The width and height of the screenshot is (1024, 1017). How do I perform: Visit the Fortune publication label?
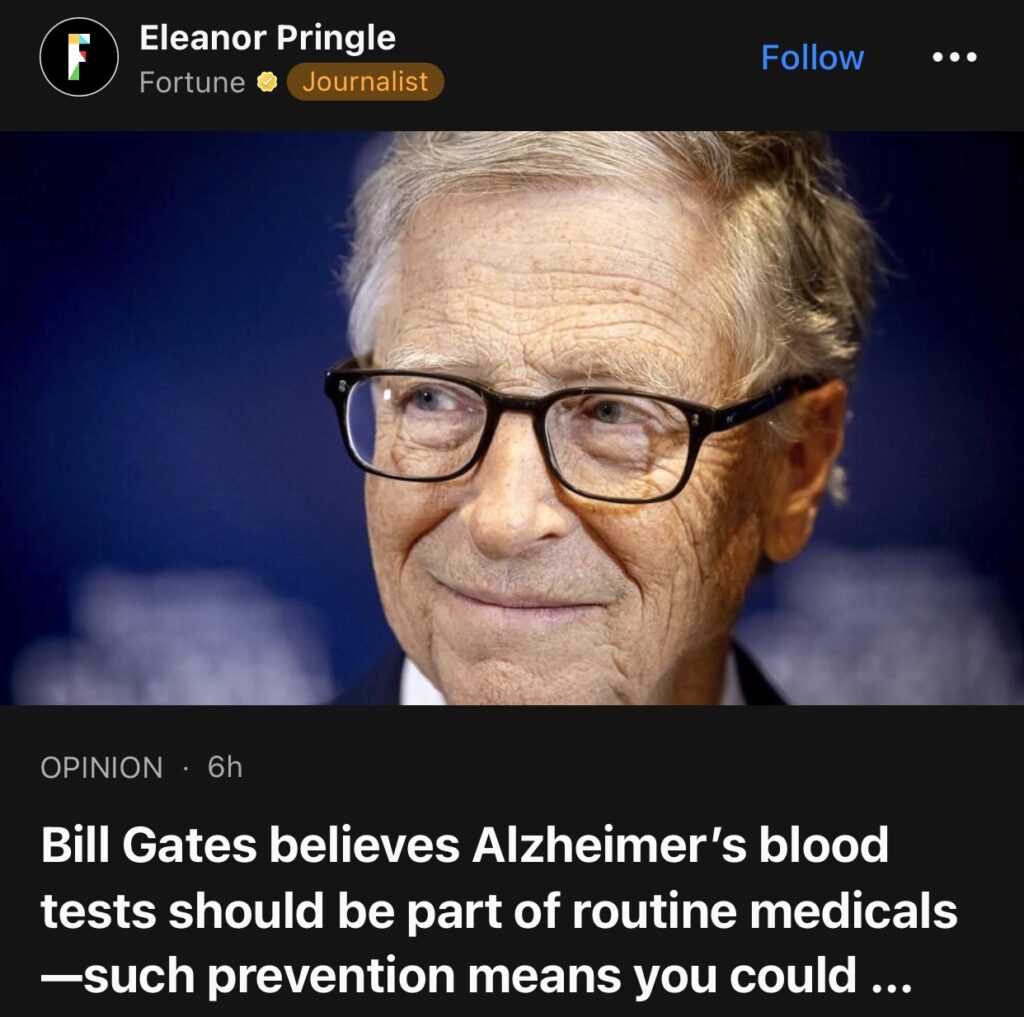coord(192,82)
